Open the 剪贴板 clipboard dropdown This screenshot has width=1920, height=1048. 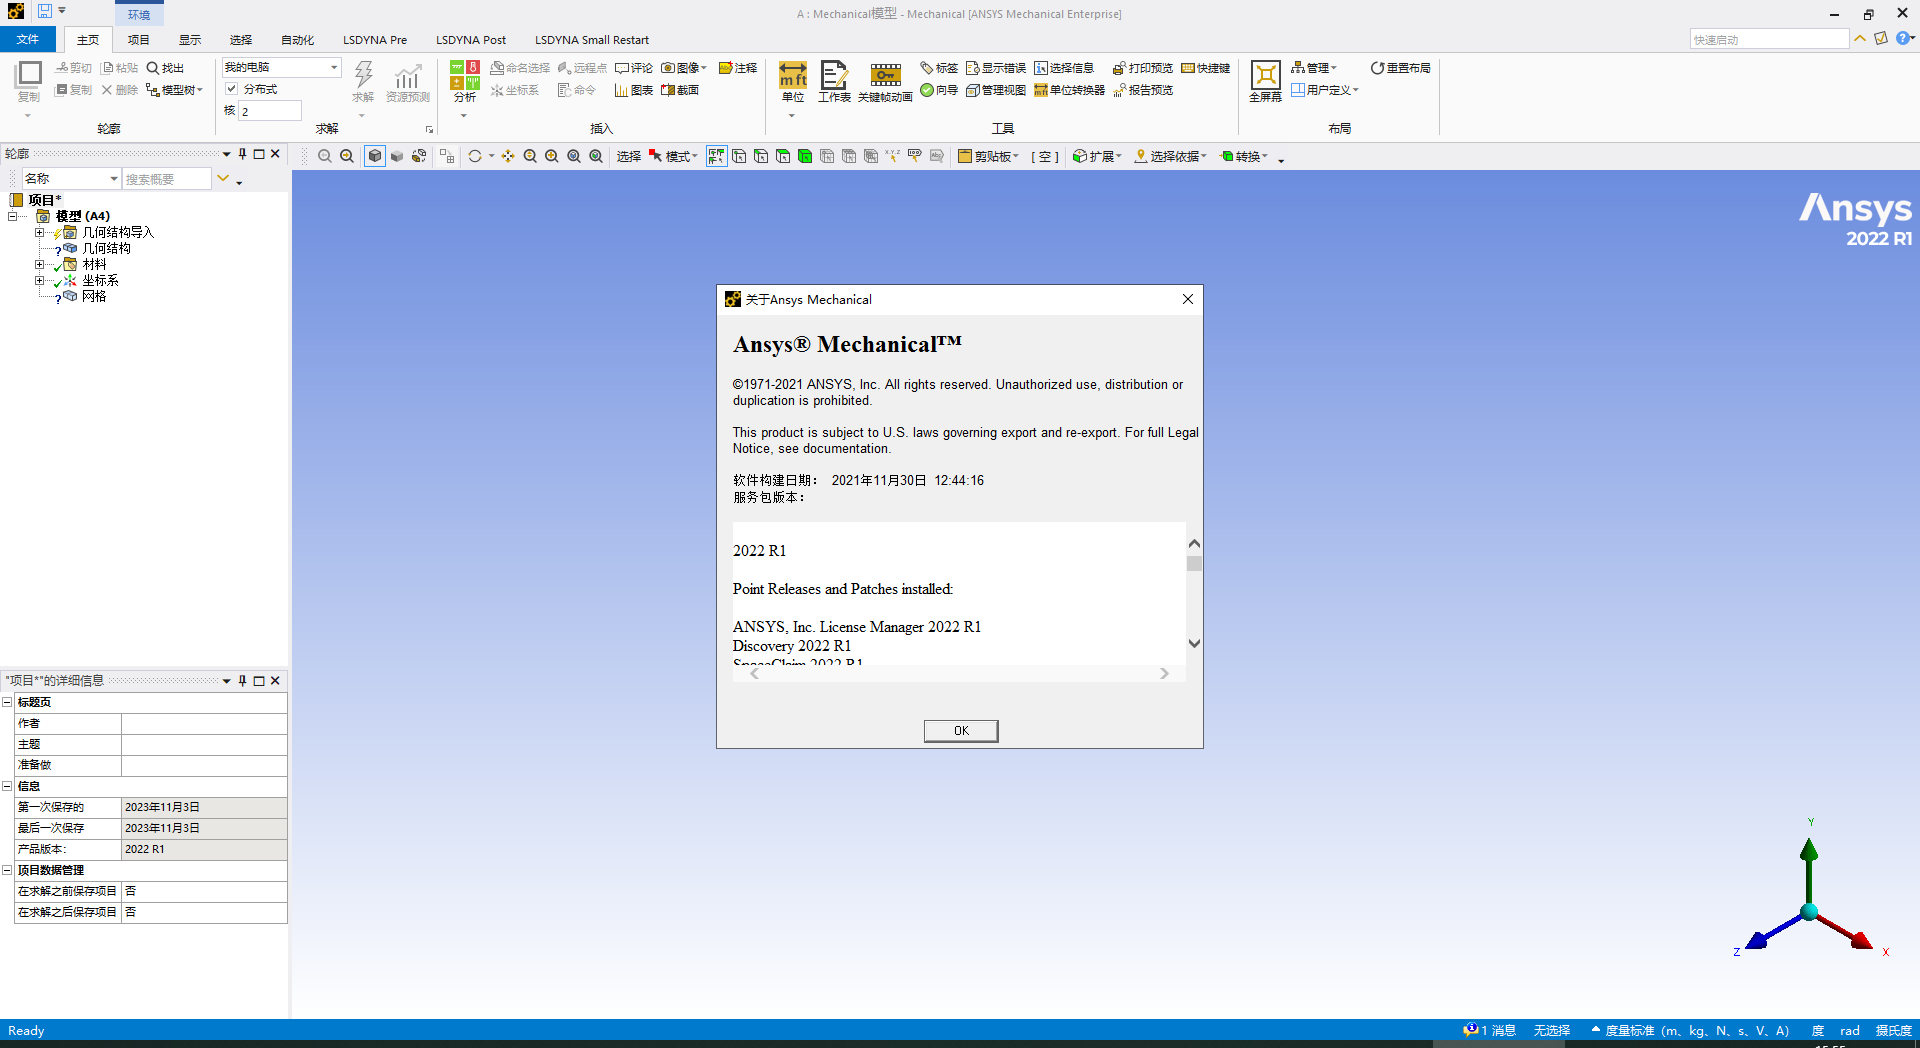click(988, 156)
